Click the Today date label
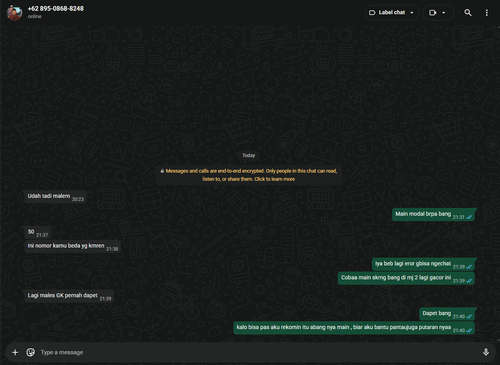 point(249,155)
